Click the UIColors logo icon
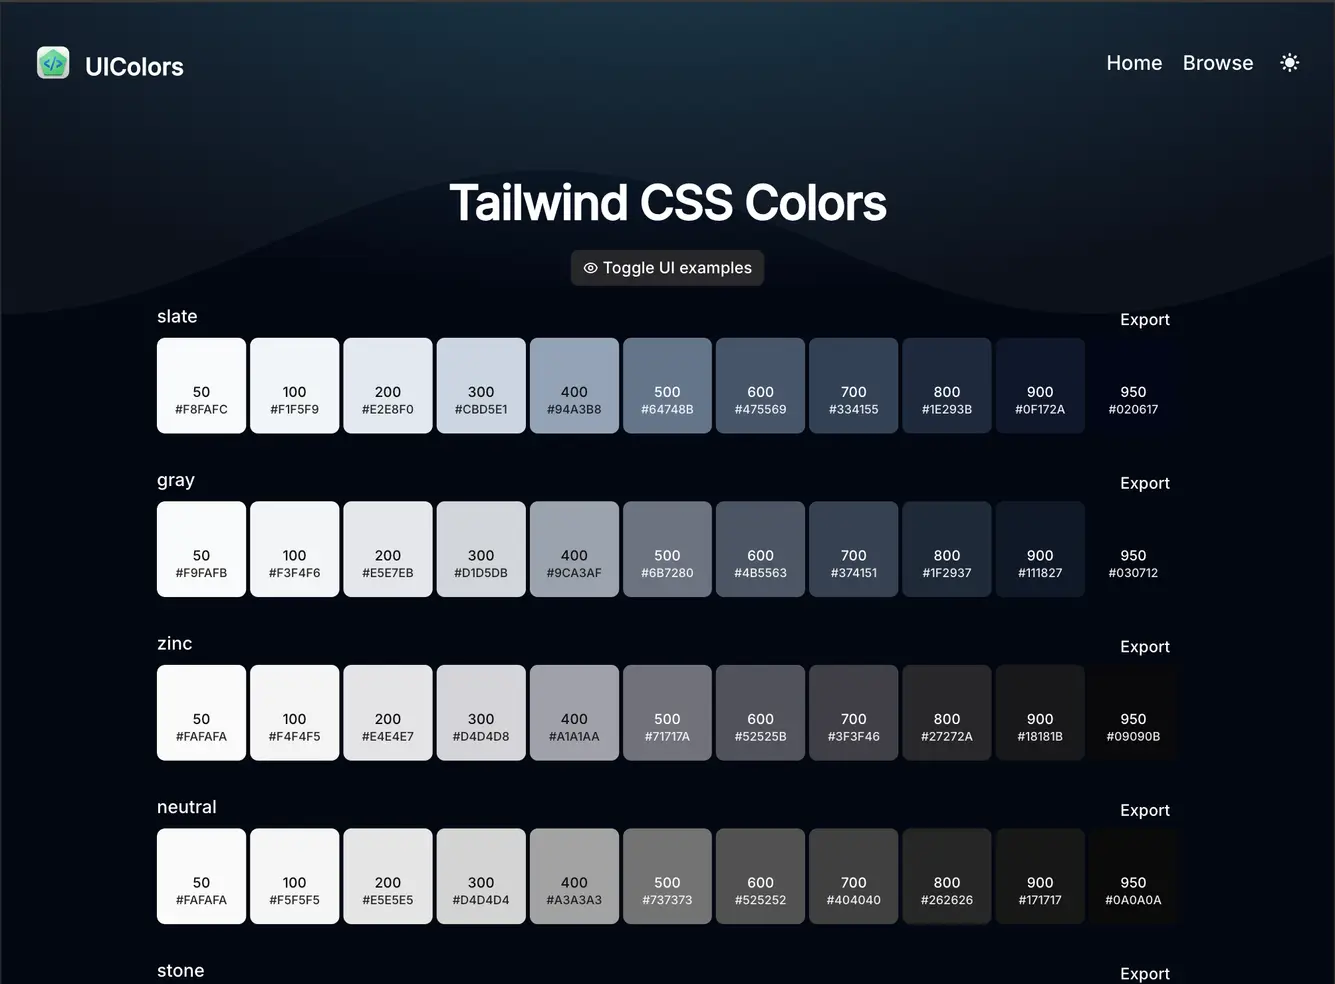 point(53,63)
